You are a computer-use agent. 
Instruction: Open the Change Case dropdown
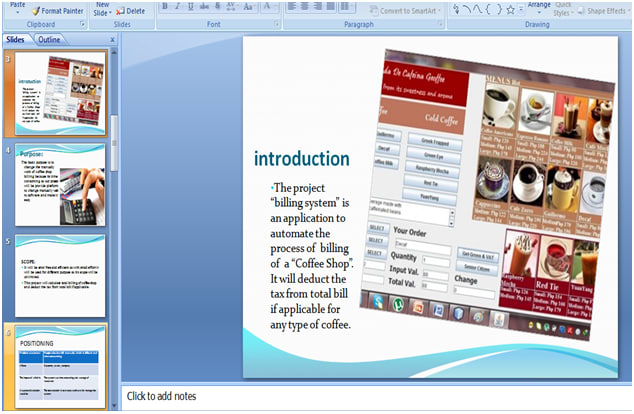tap(248, 6)
